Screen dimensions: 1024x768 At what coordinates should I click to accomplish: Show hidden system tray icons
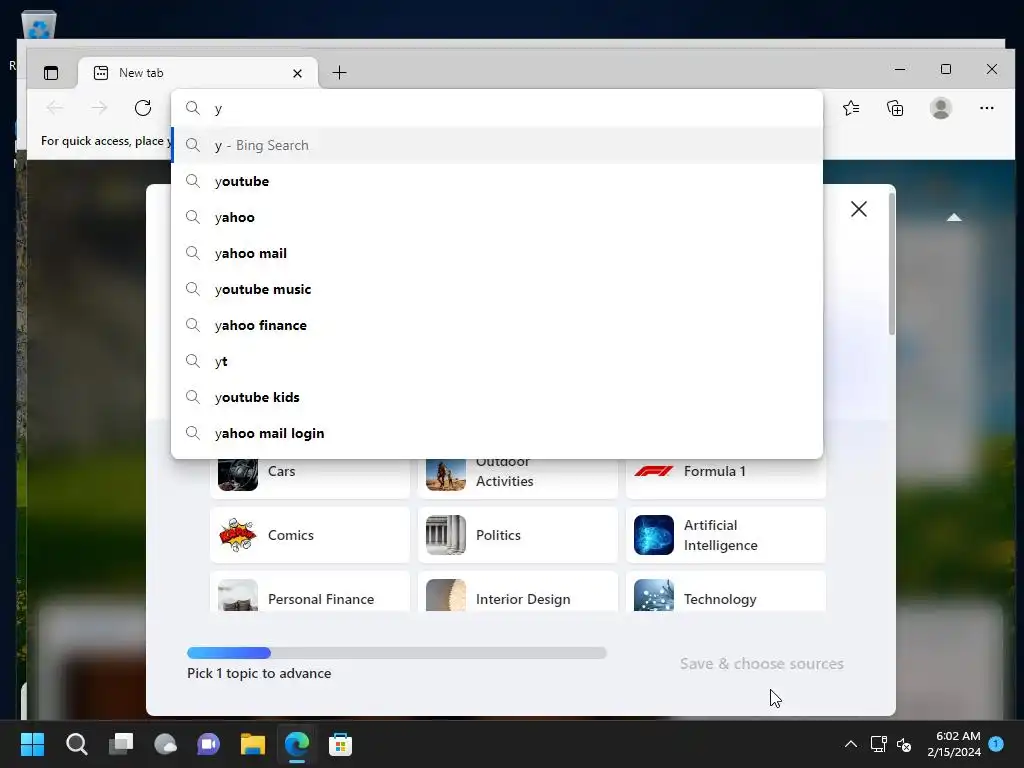pyautogui.click(x=850, y=744)
